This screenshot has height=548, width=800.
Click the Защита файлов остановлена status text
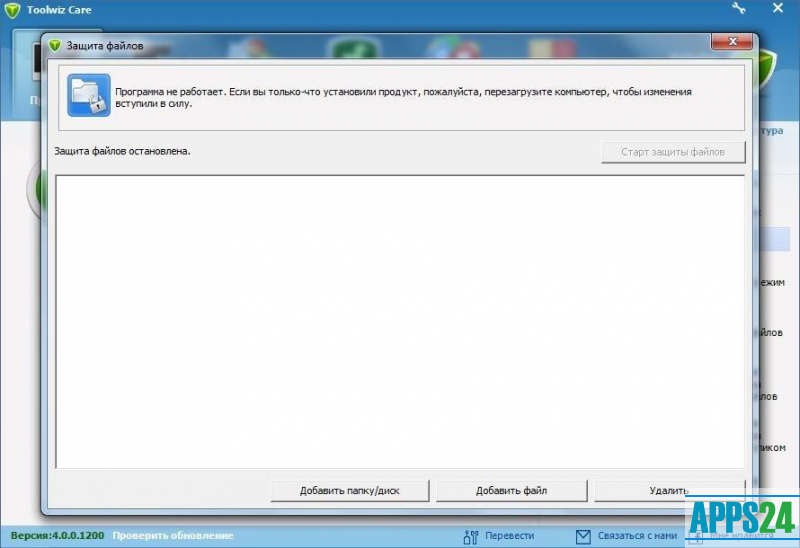click(122, 151)
